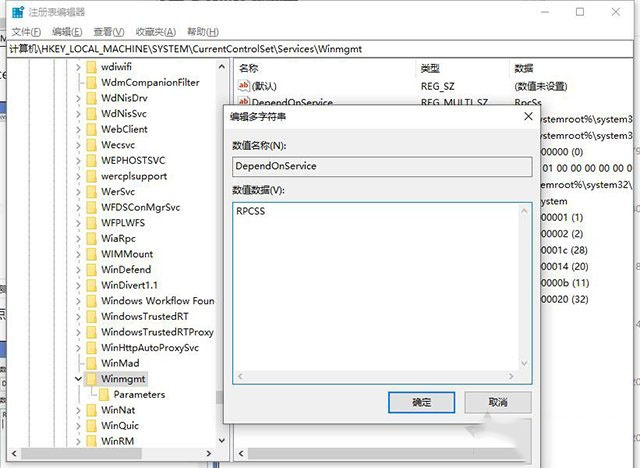
Task: Click the wdiwifi folder icon
Action: [x=91, y=67]
